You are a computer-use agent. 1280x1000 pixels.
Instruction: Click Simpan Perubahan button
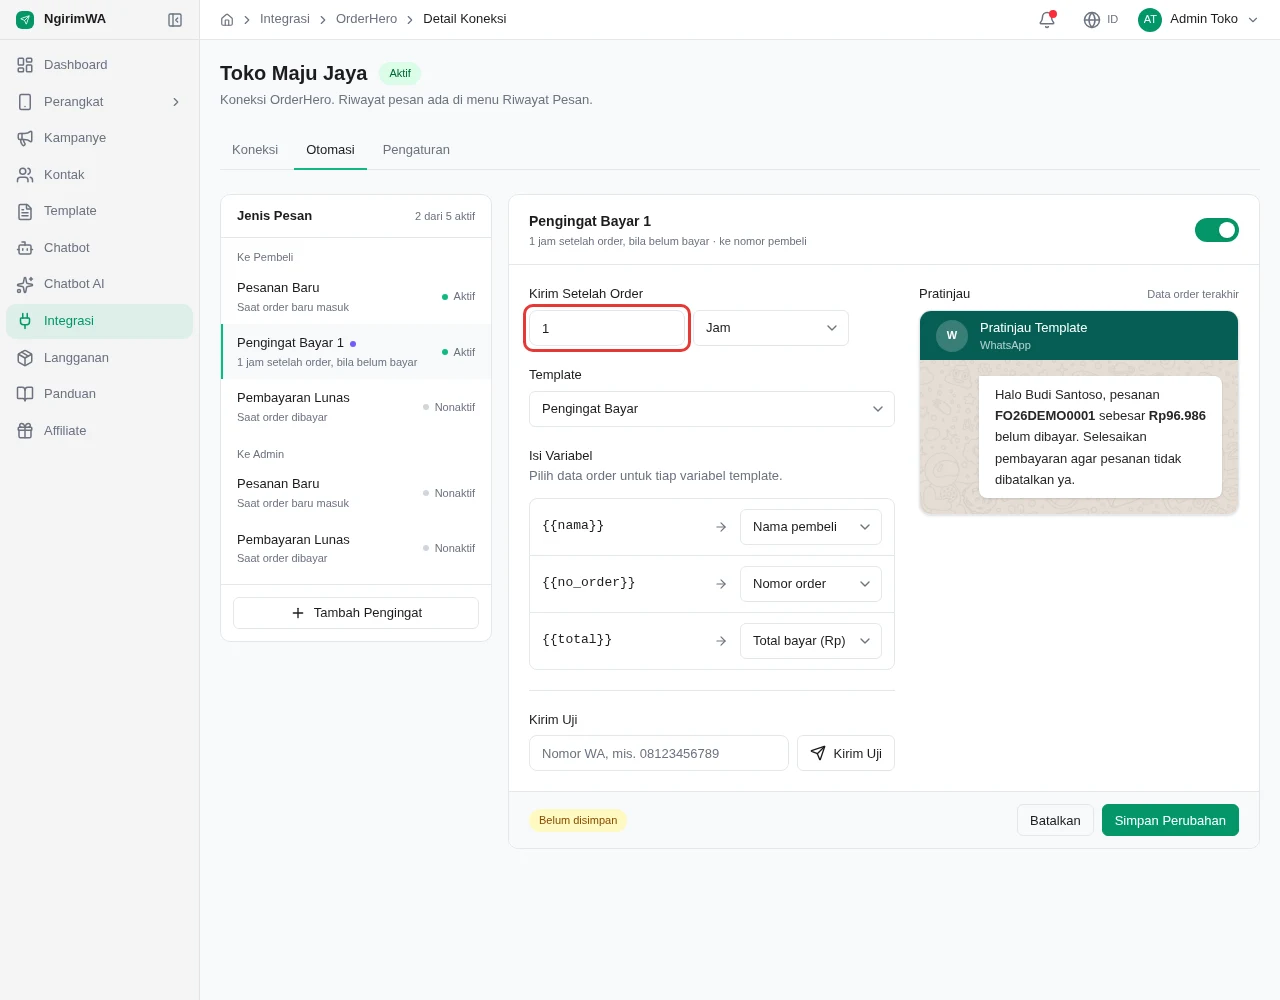[1170, 820]
